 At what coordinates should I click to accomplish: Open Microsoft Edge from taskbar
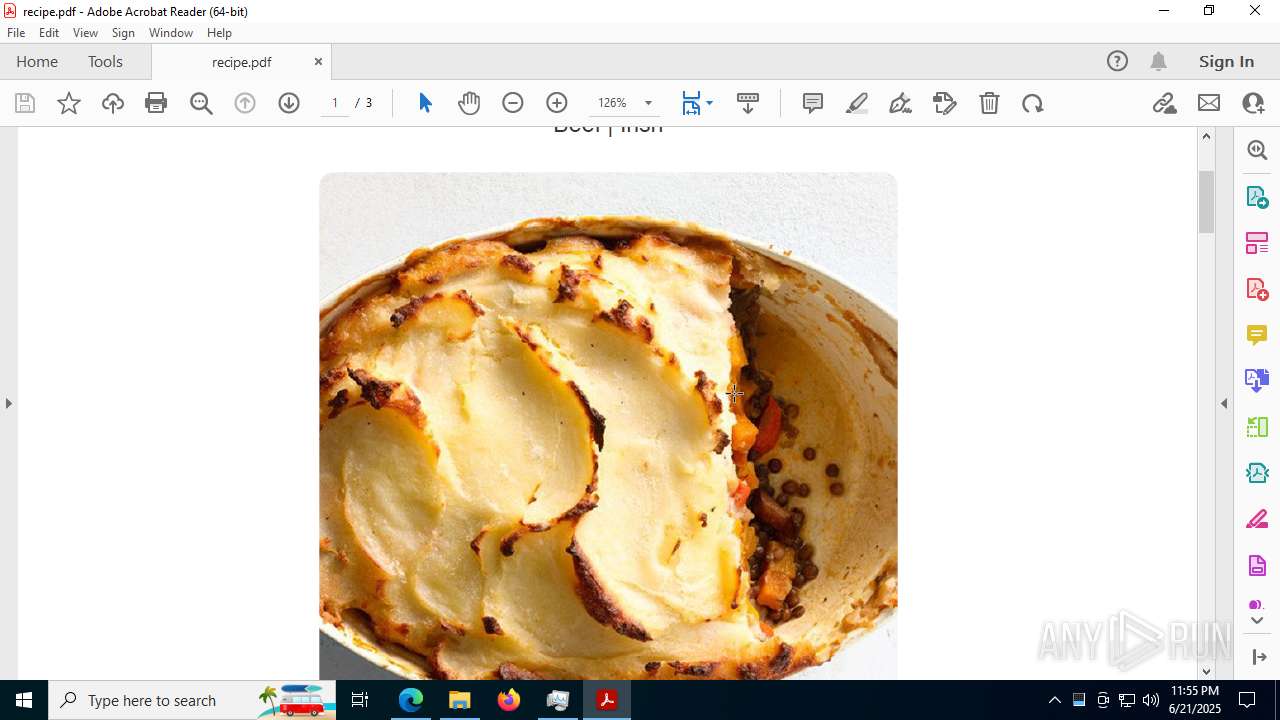pos(411,700)
